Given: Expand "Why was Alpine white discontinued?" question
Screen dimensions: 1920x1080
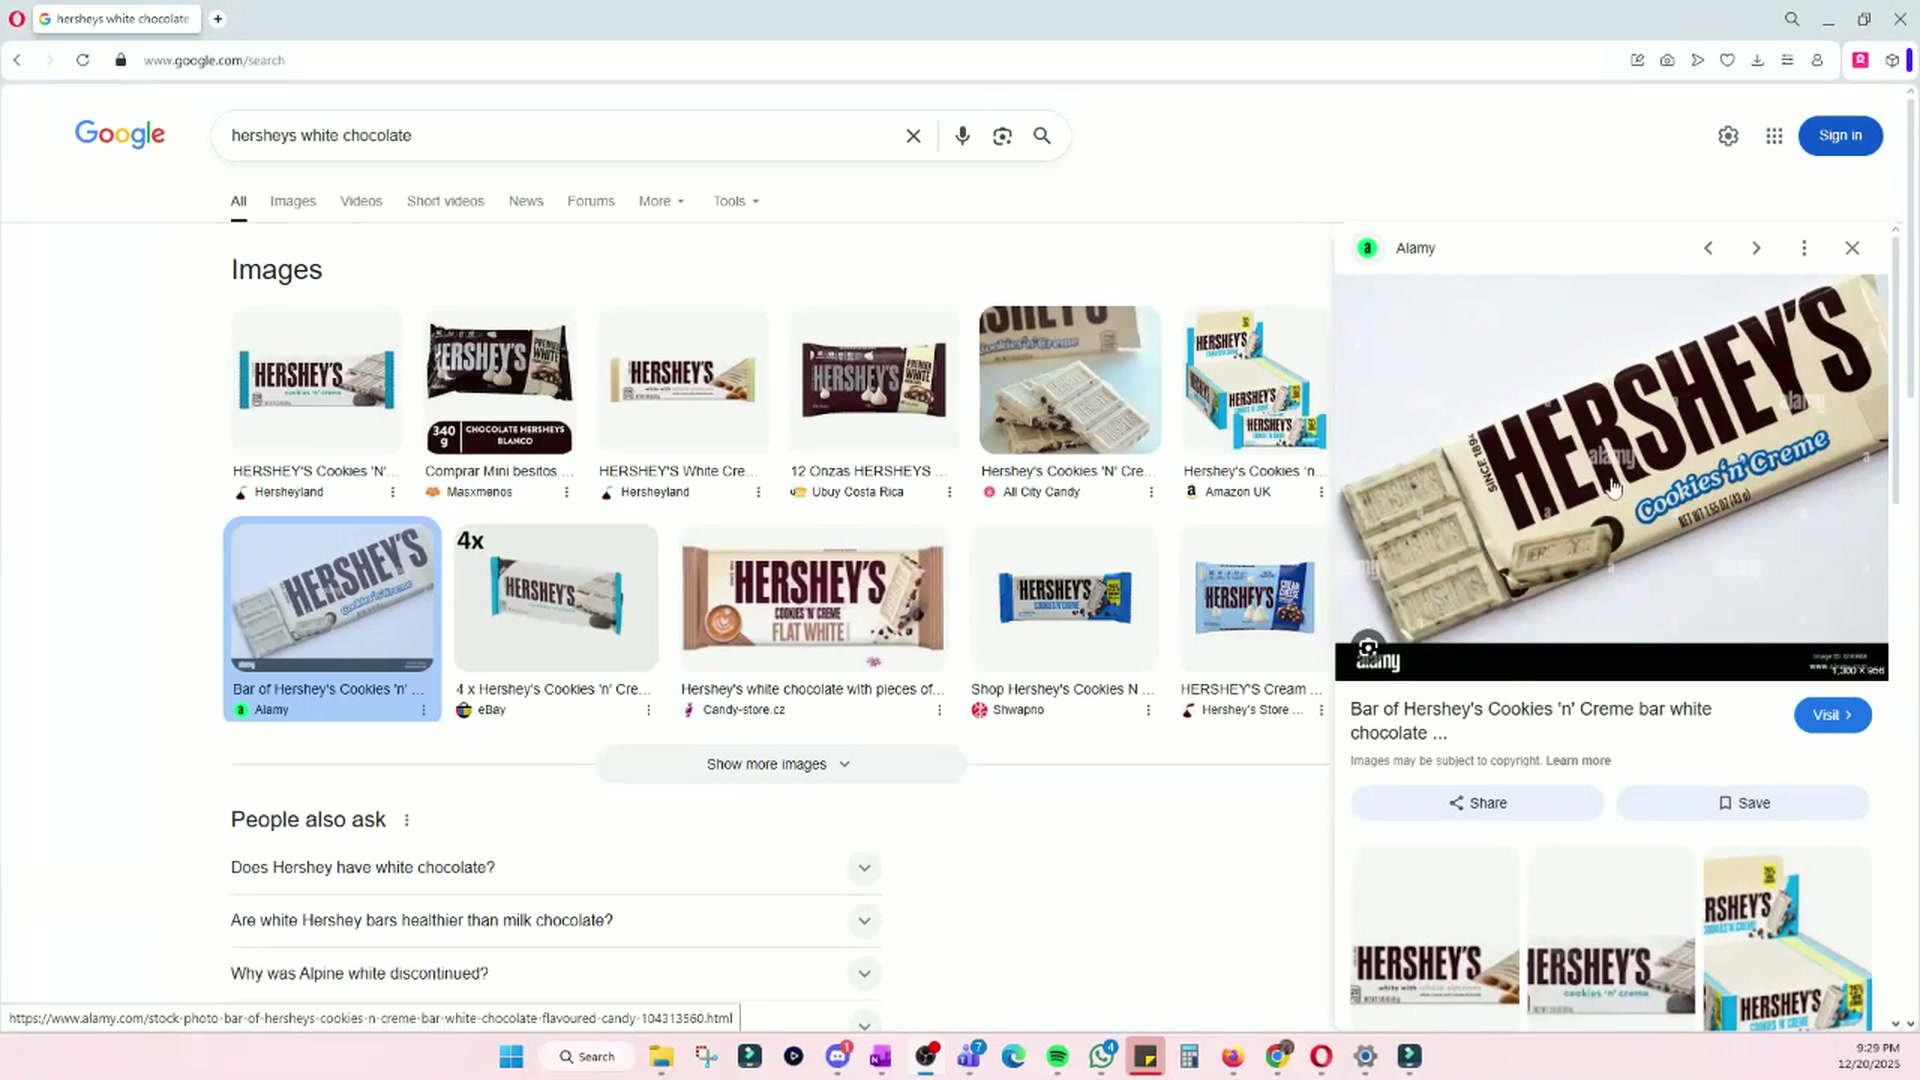Looking at the screenshot, I should (556, 974).
